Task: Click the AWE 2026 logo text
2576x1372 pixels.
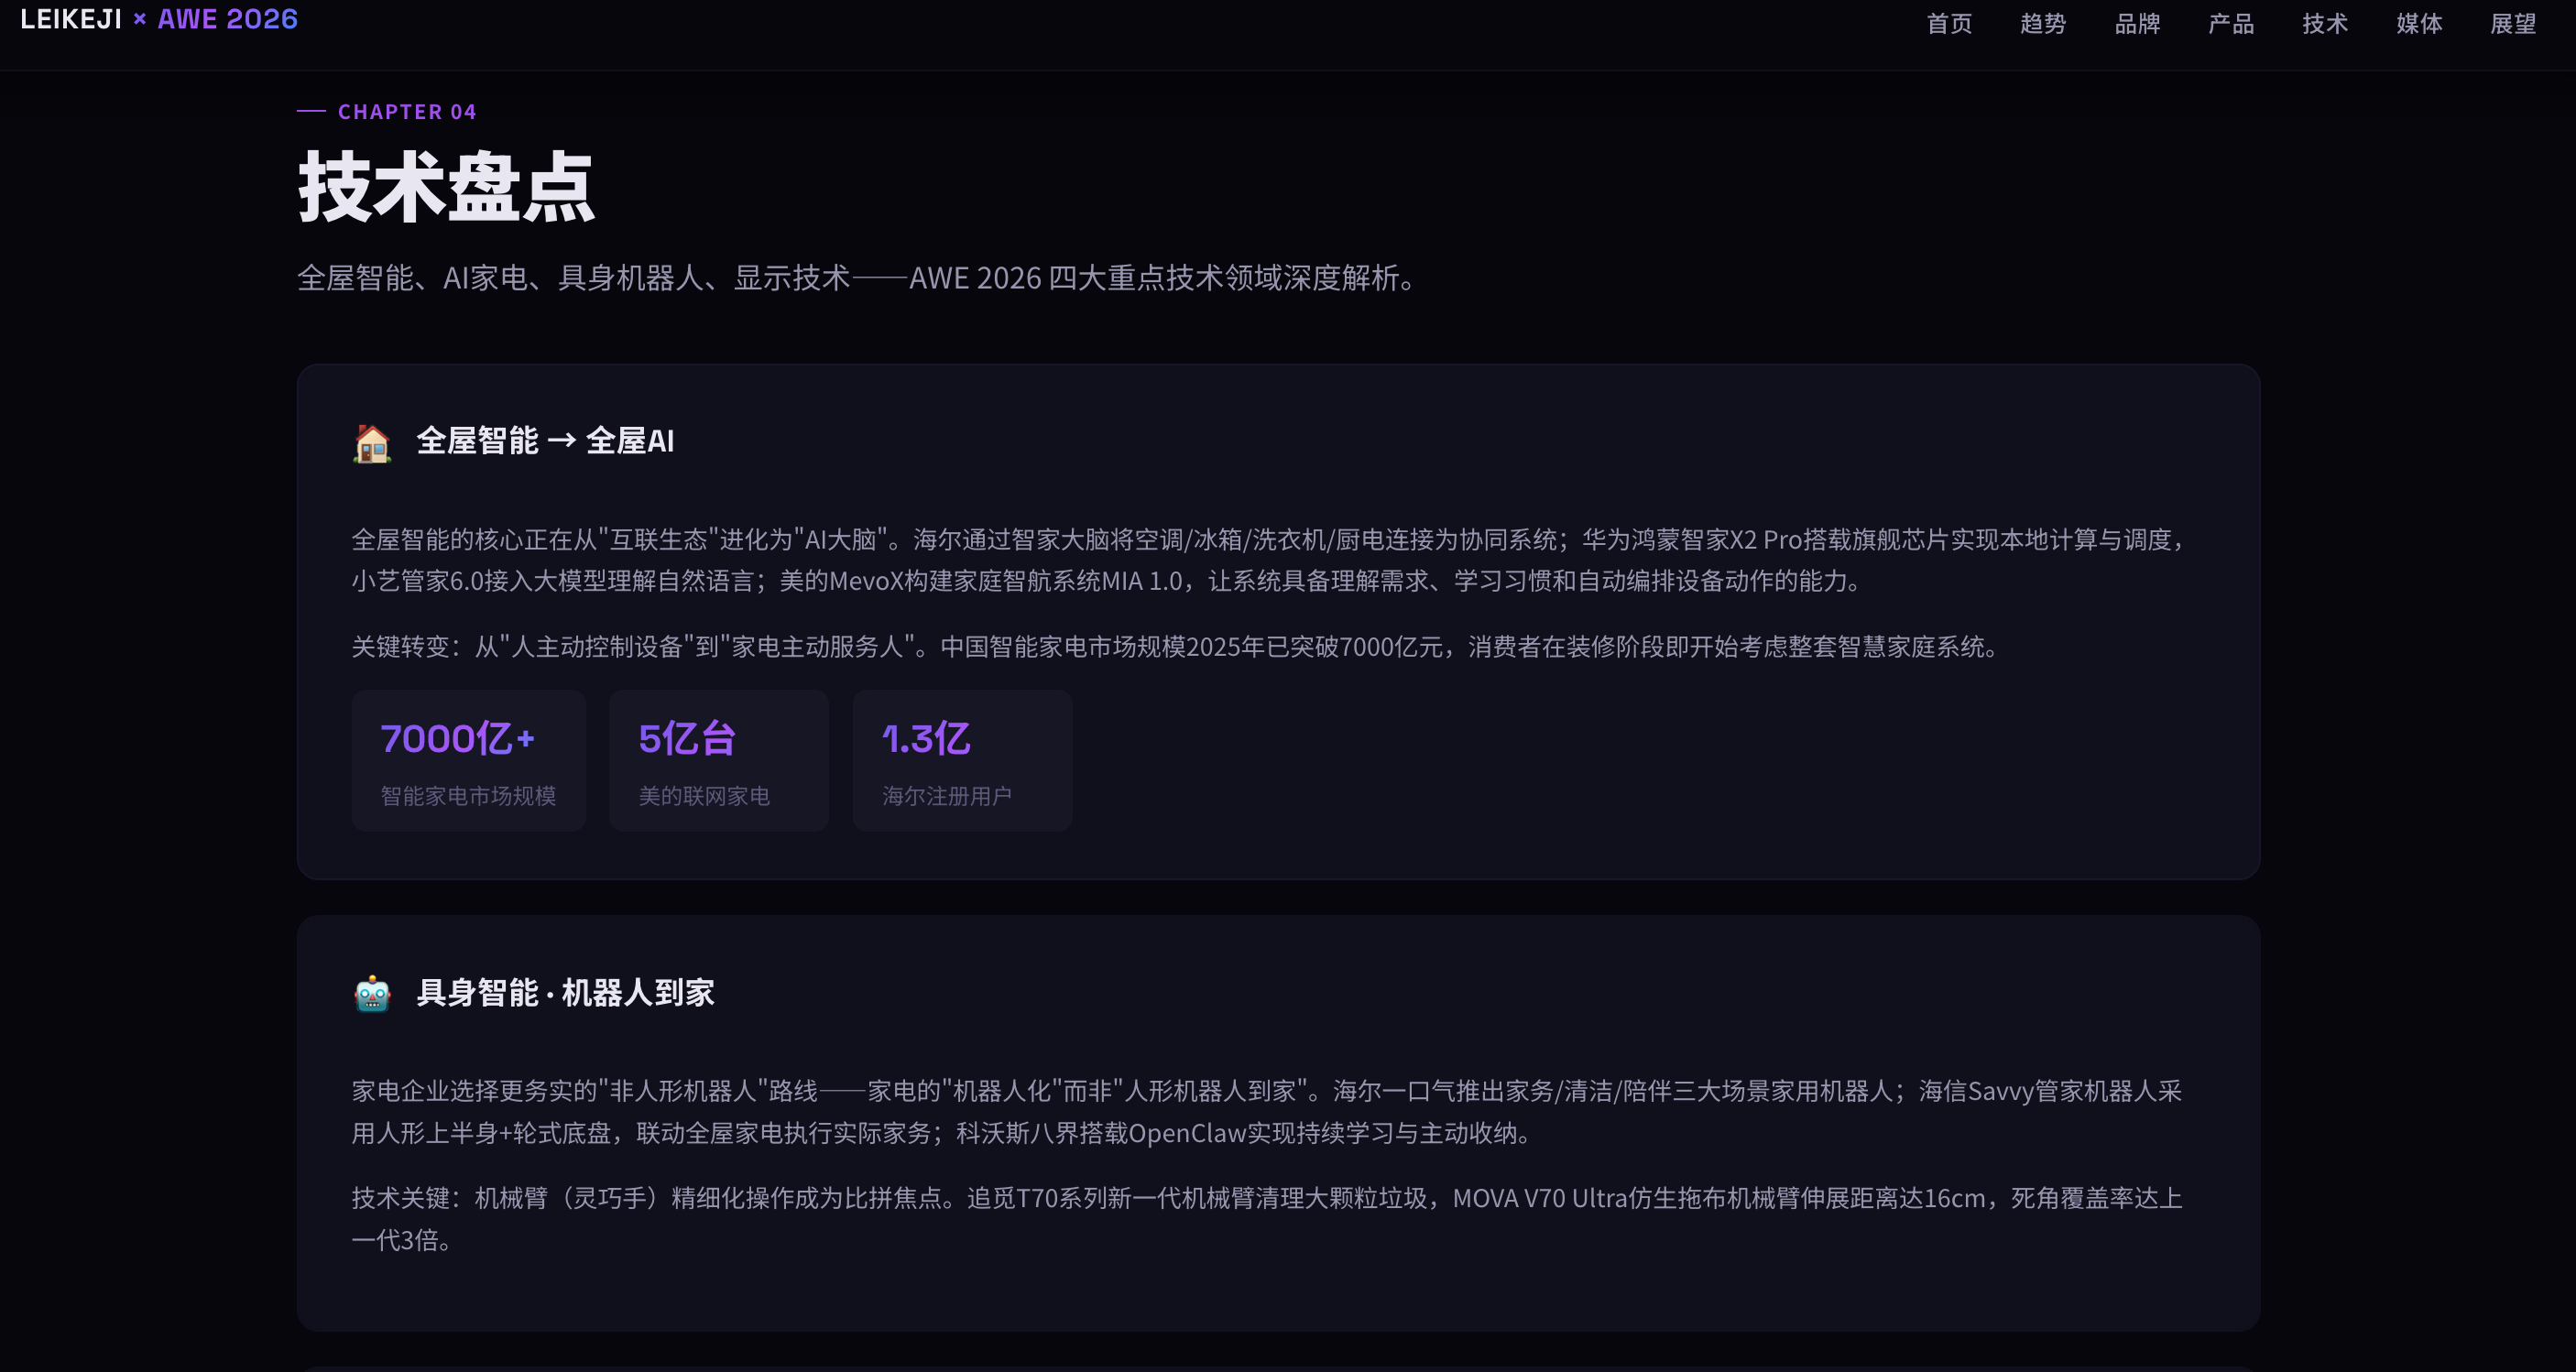Action: pyautogui.click(x=228, y=19)
